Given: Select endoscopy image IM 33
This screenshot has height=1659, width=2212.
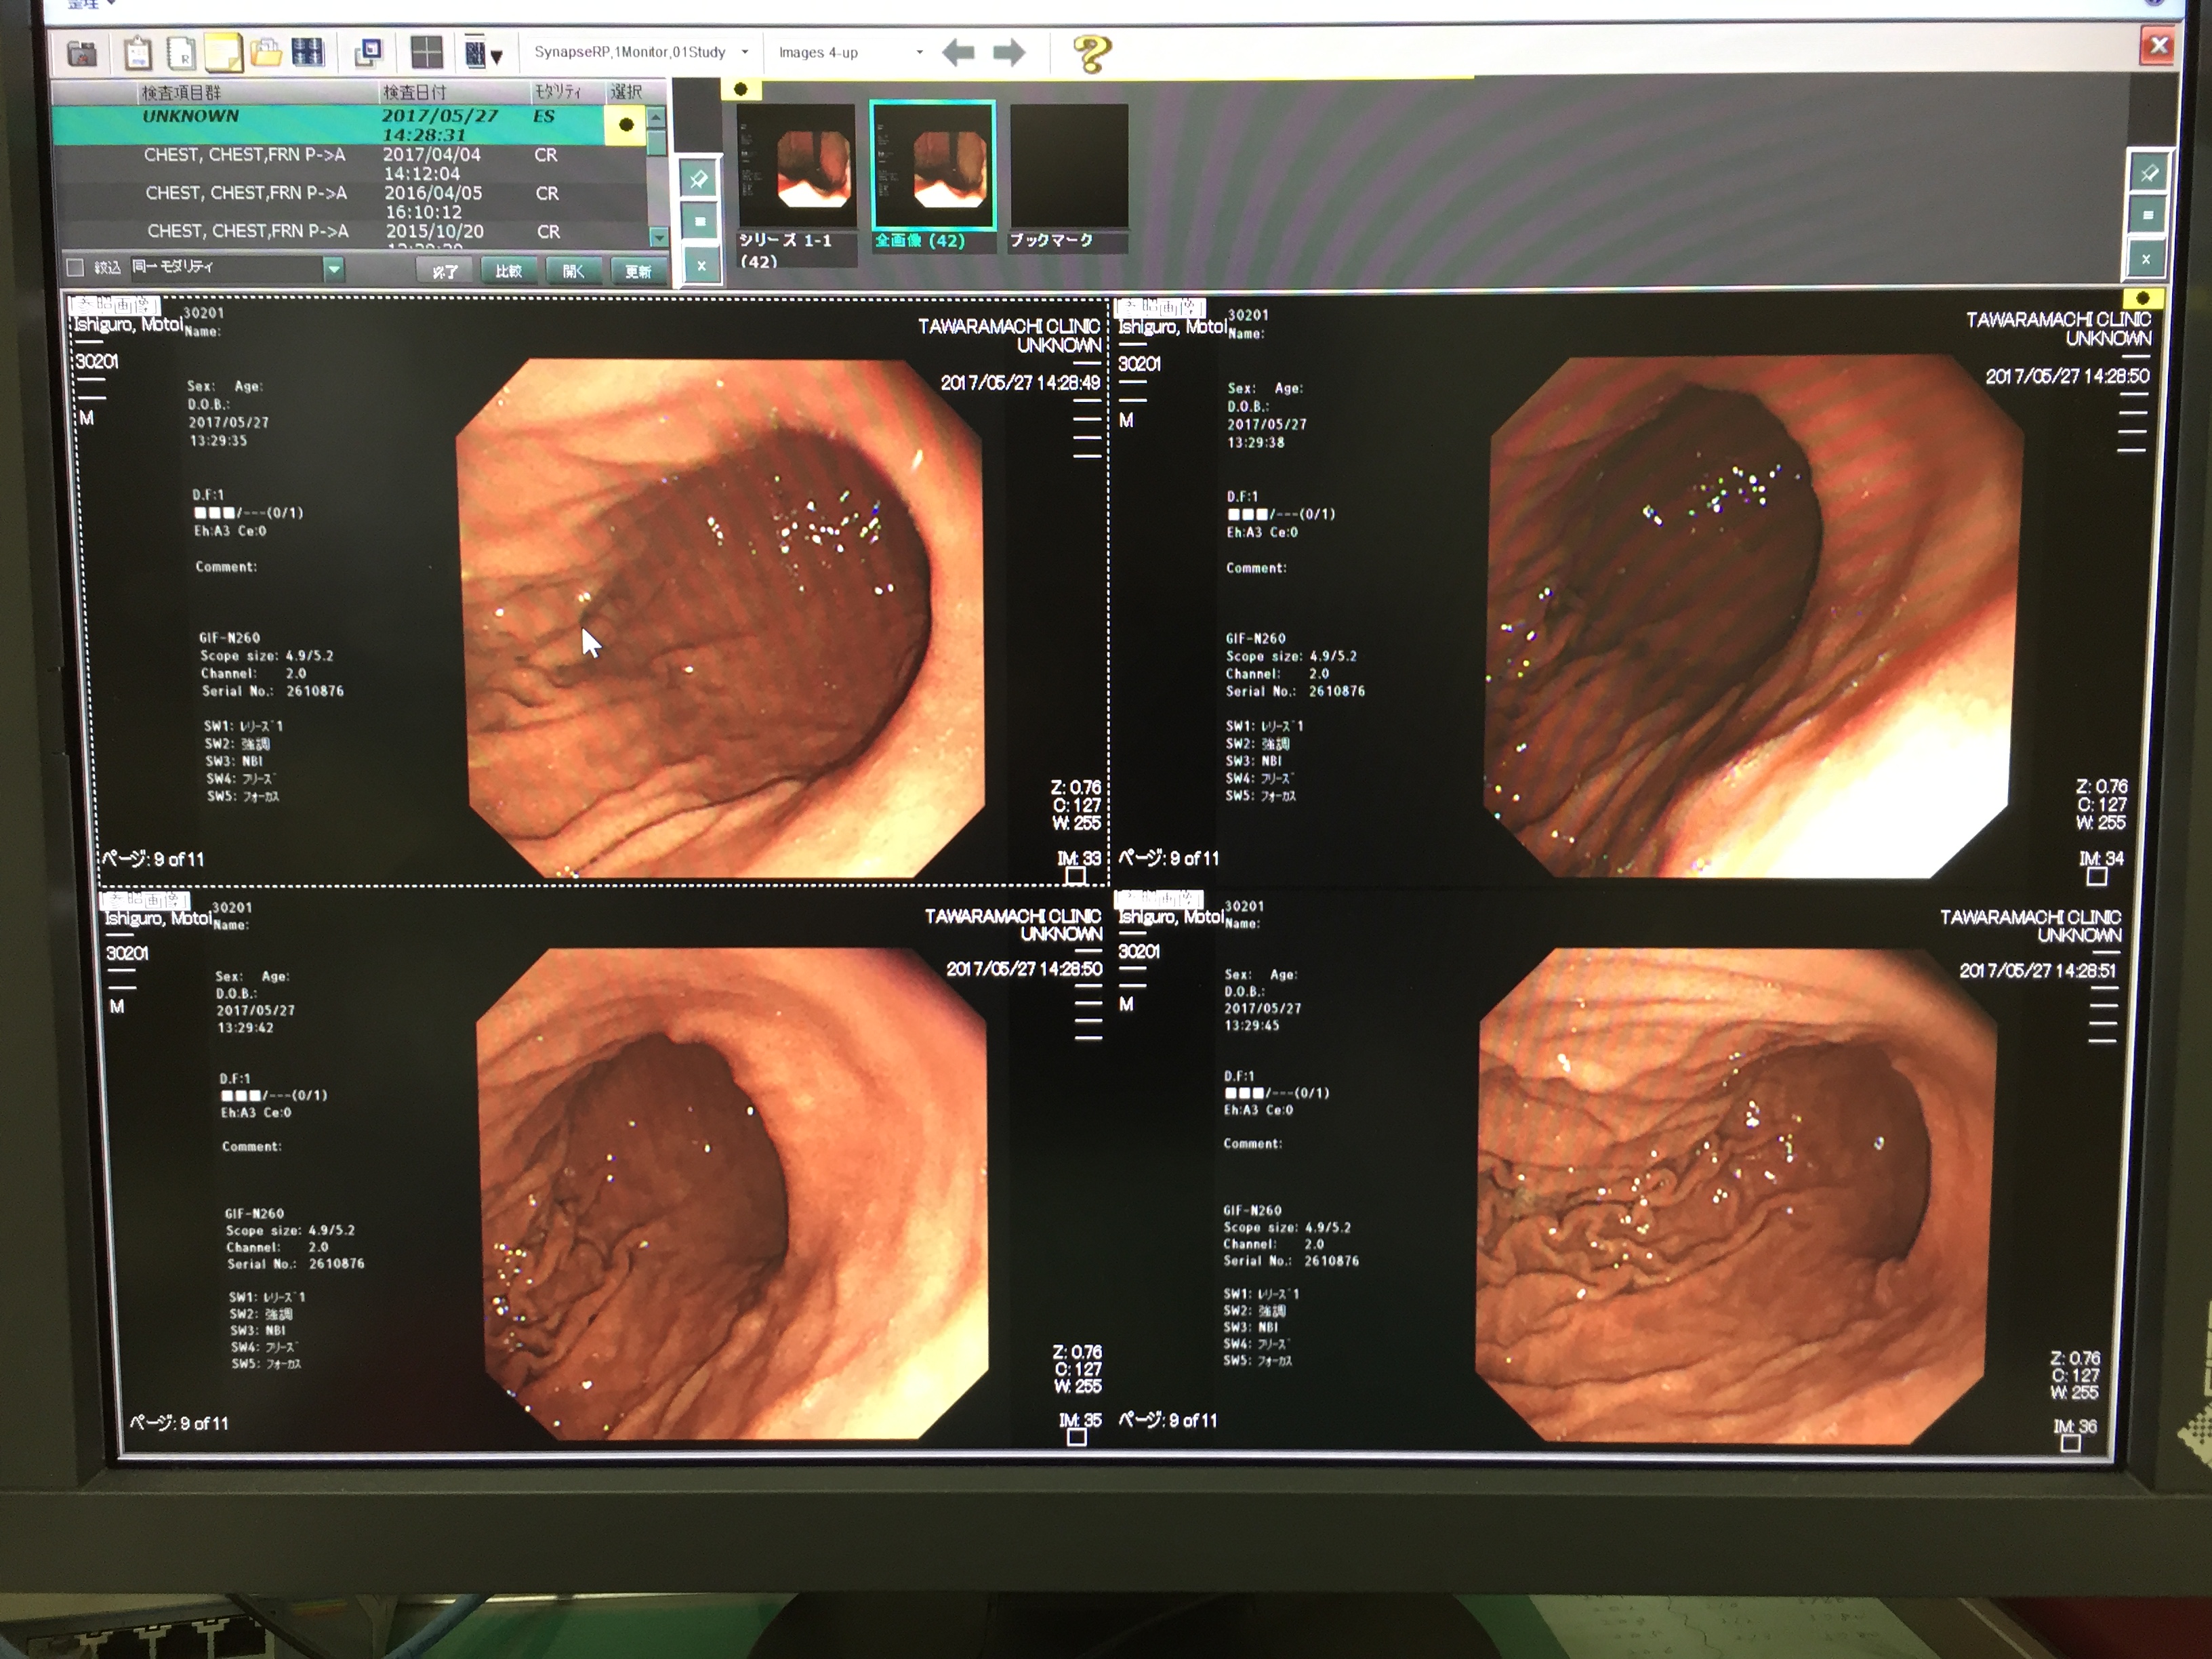Looking at the screenshot, I should click(x=720, y=618).
